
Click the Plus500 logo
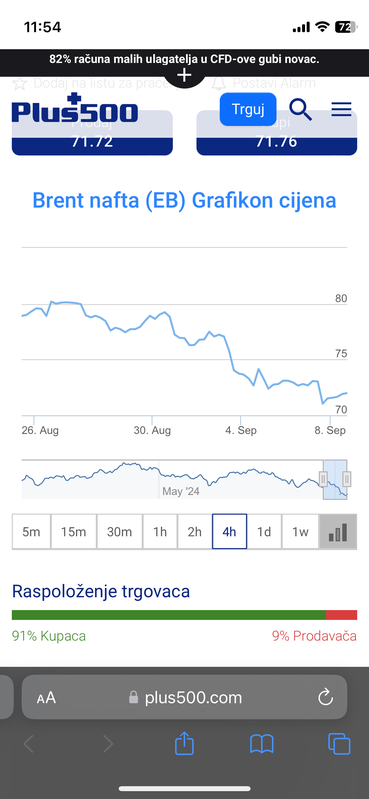point(75,108)
